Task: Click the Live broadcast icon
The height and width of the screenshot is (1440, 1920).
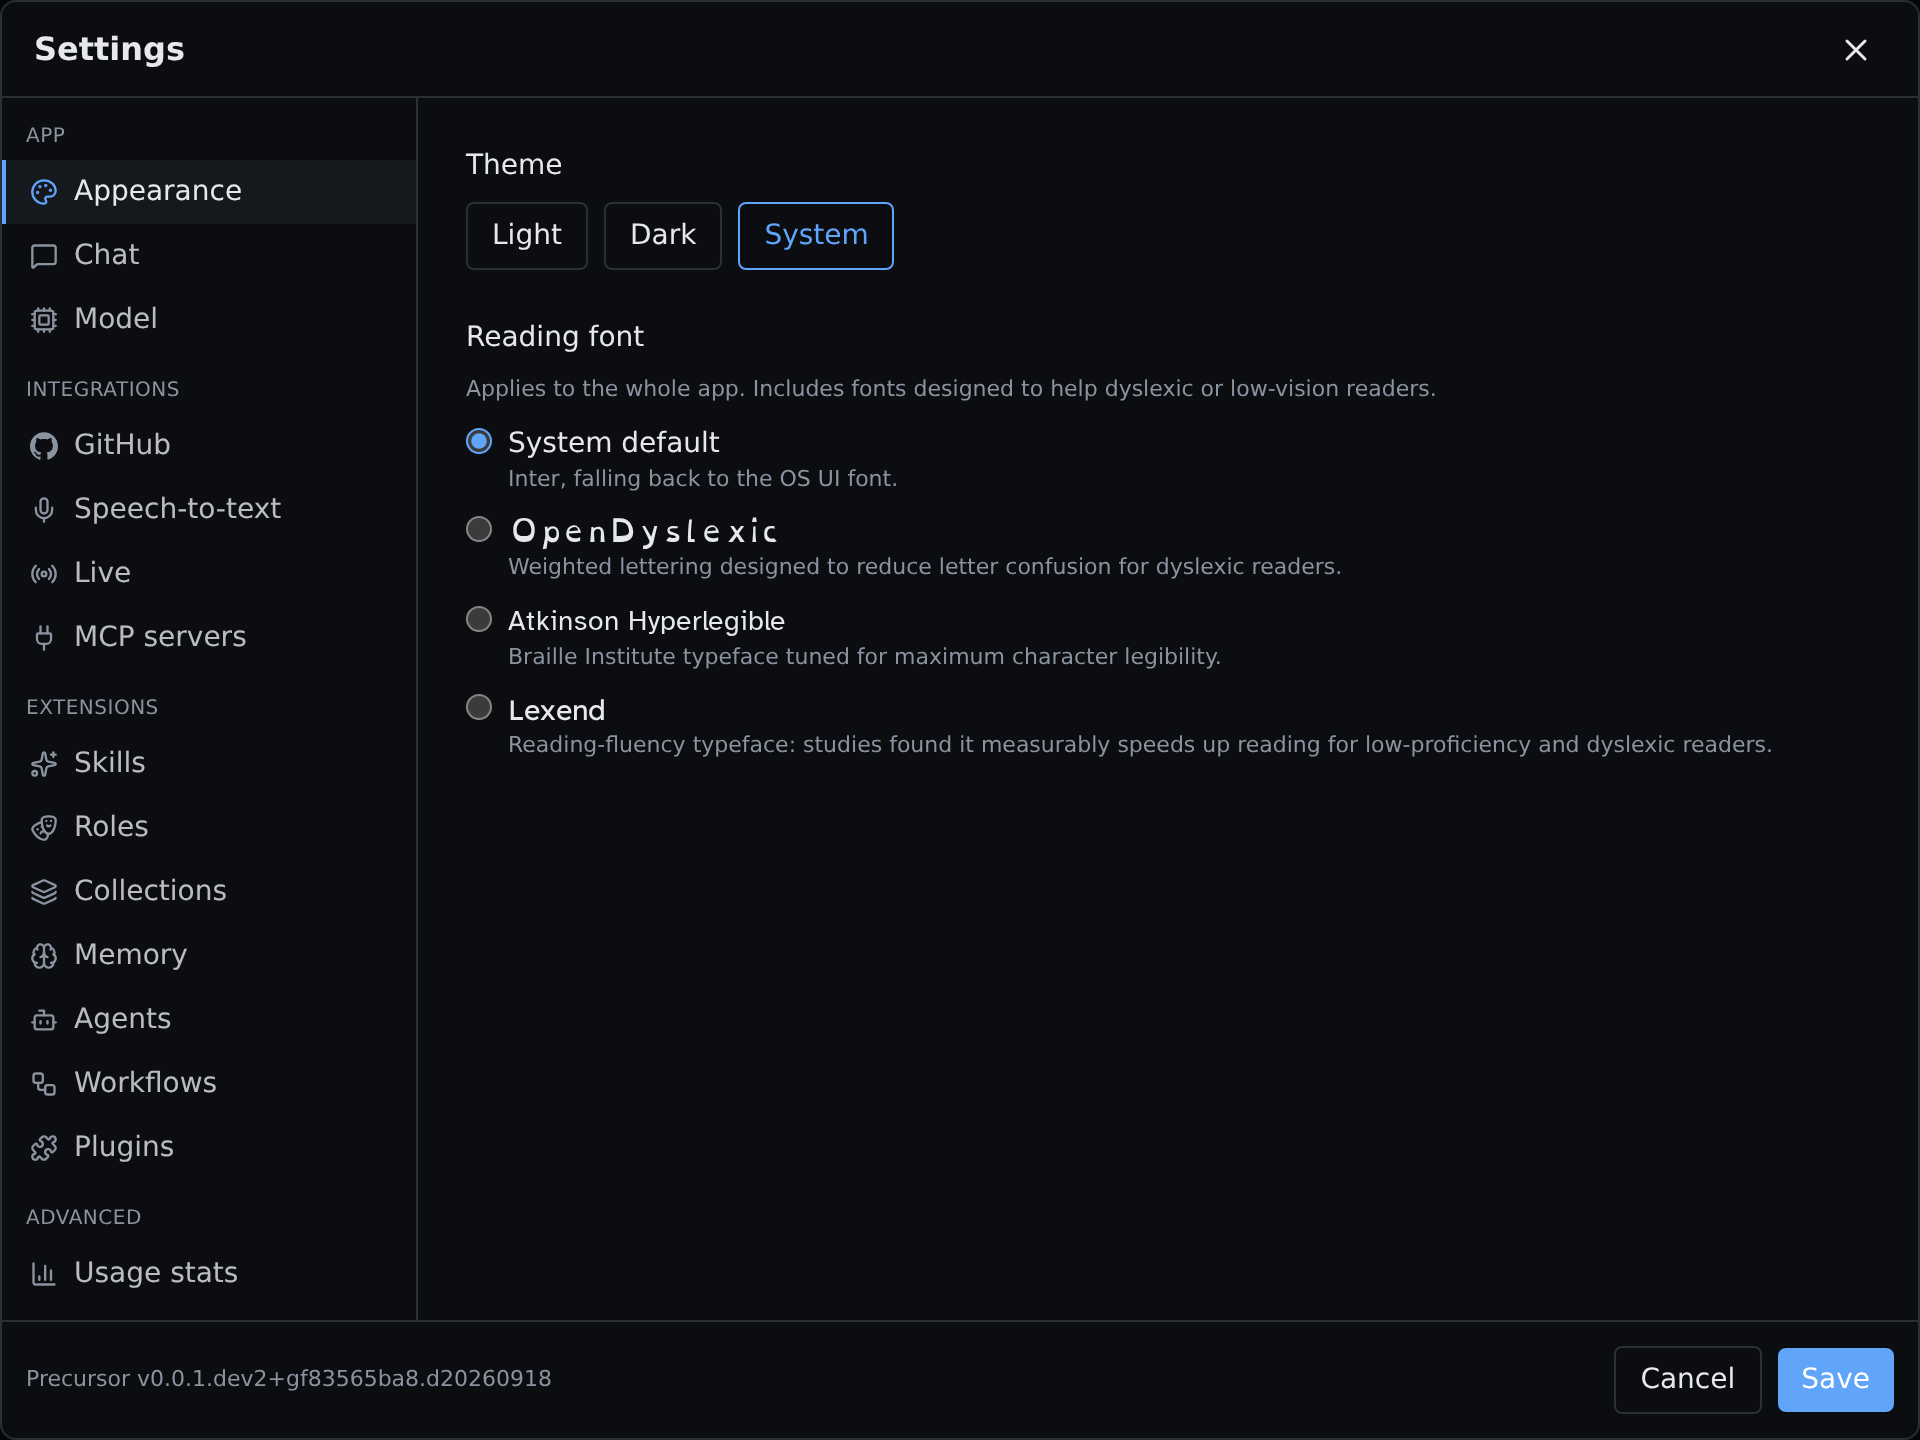Action: point(44,574)
